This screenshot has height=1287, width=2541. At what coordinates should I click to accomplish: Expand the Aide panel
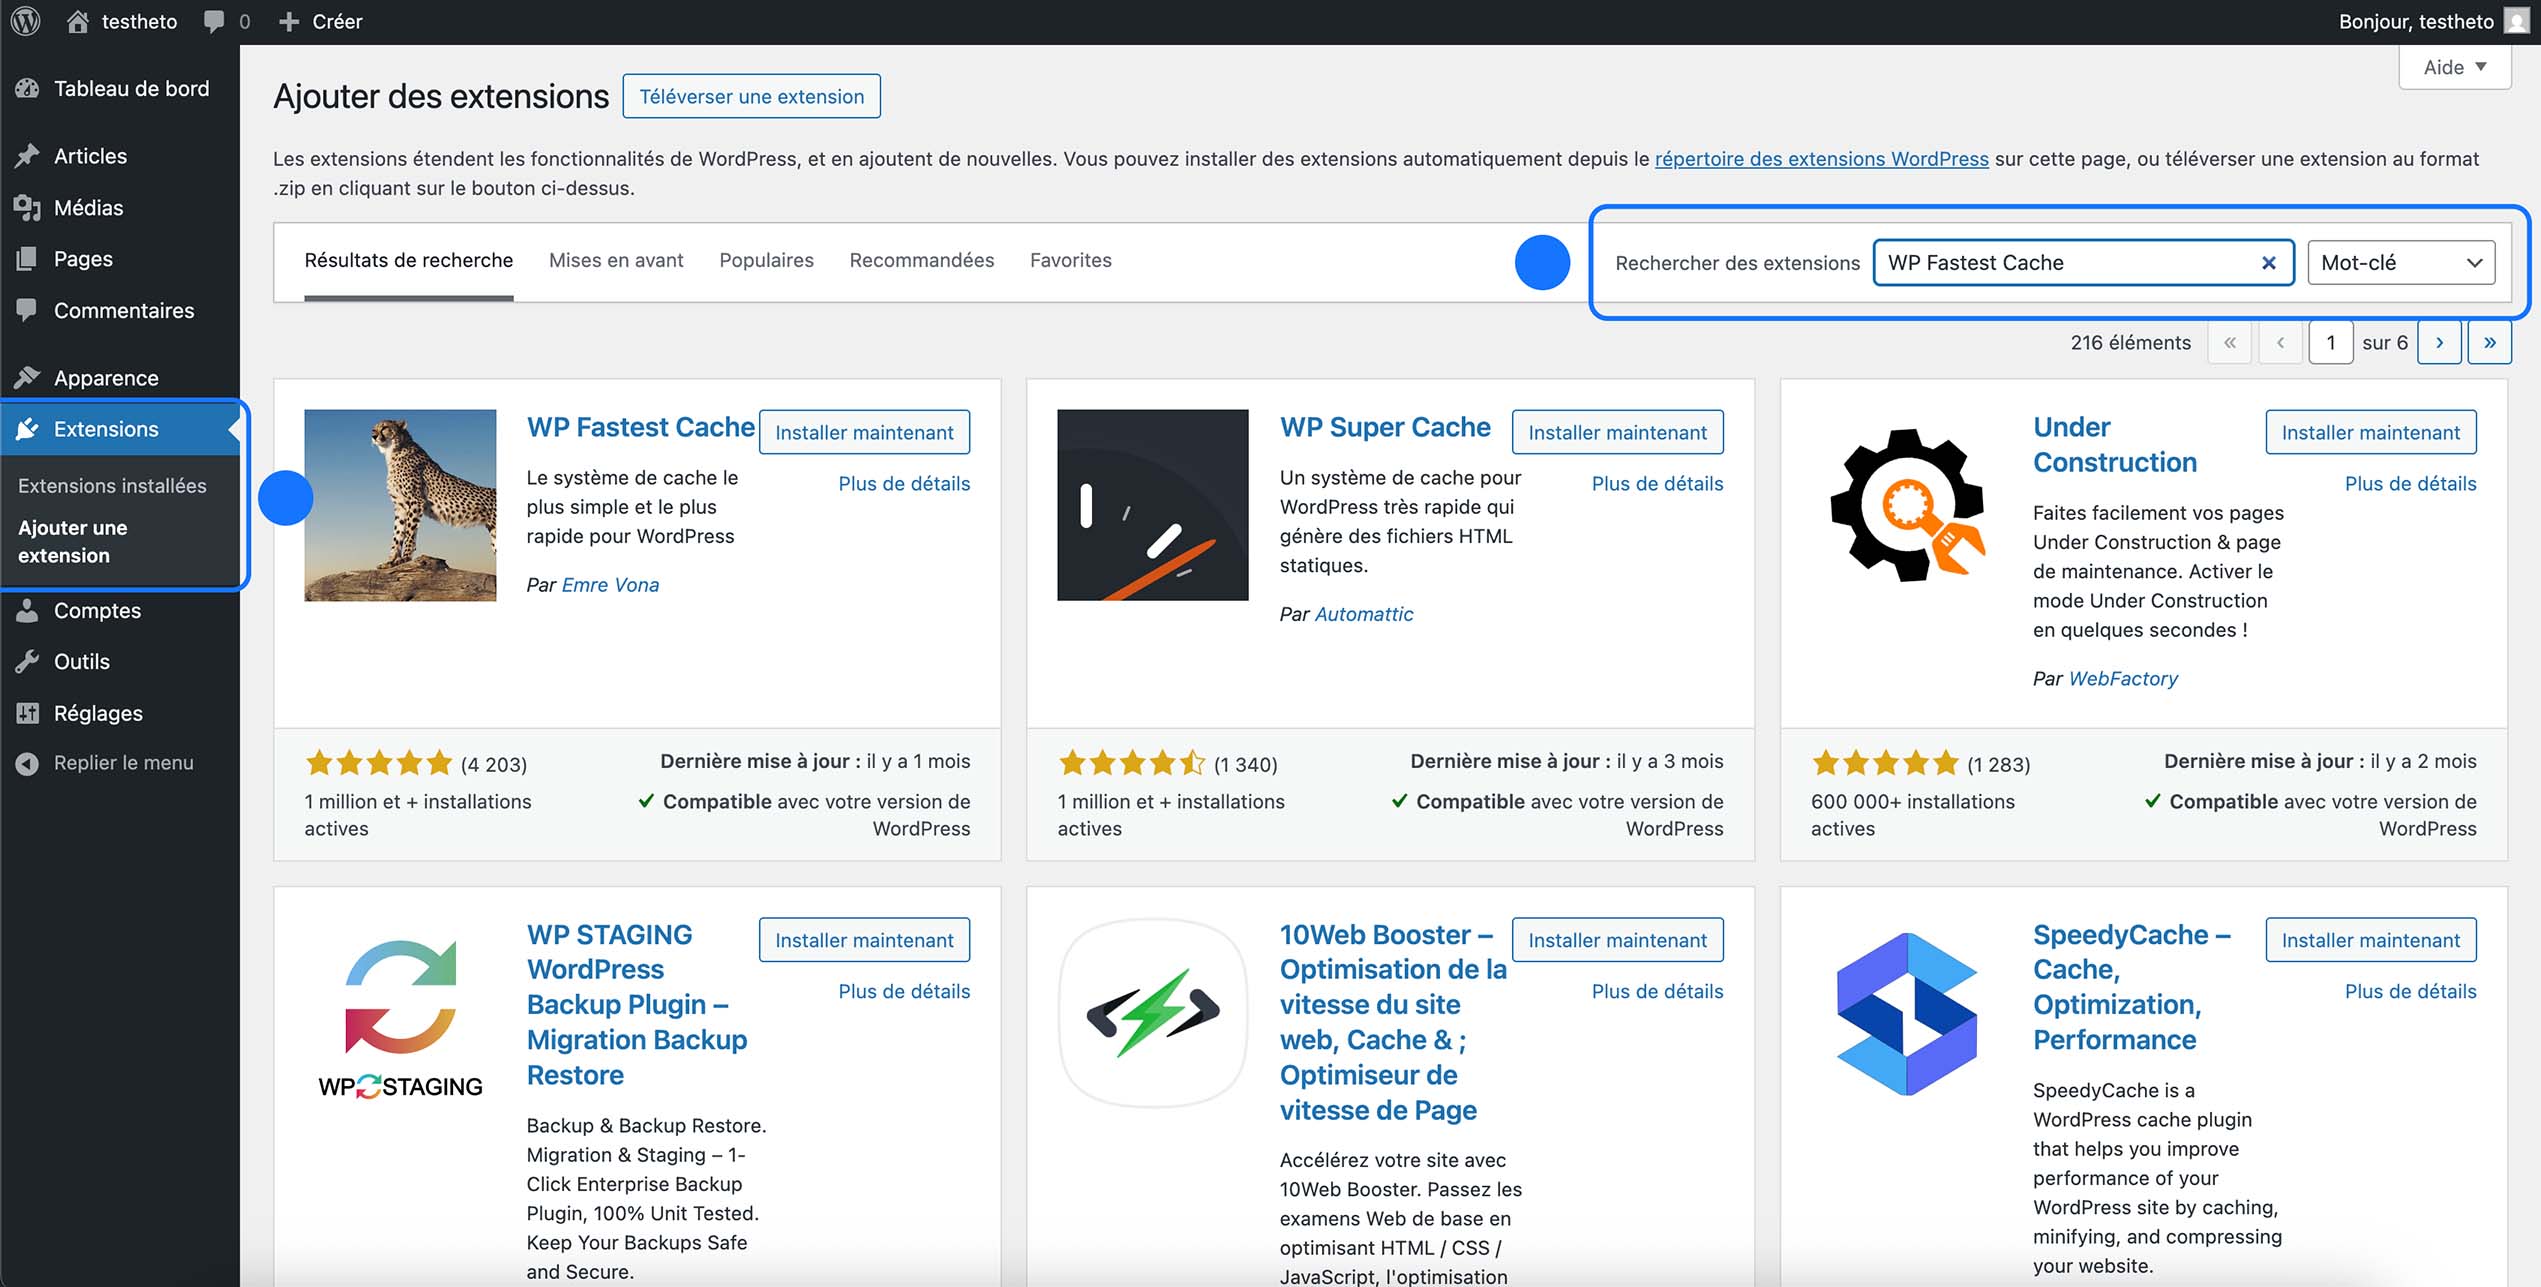coord(2454,66)
